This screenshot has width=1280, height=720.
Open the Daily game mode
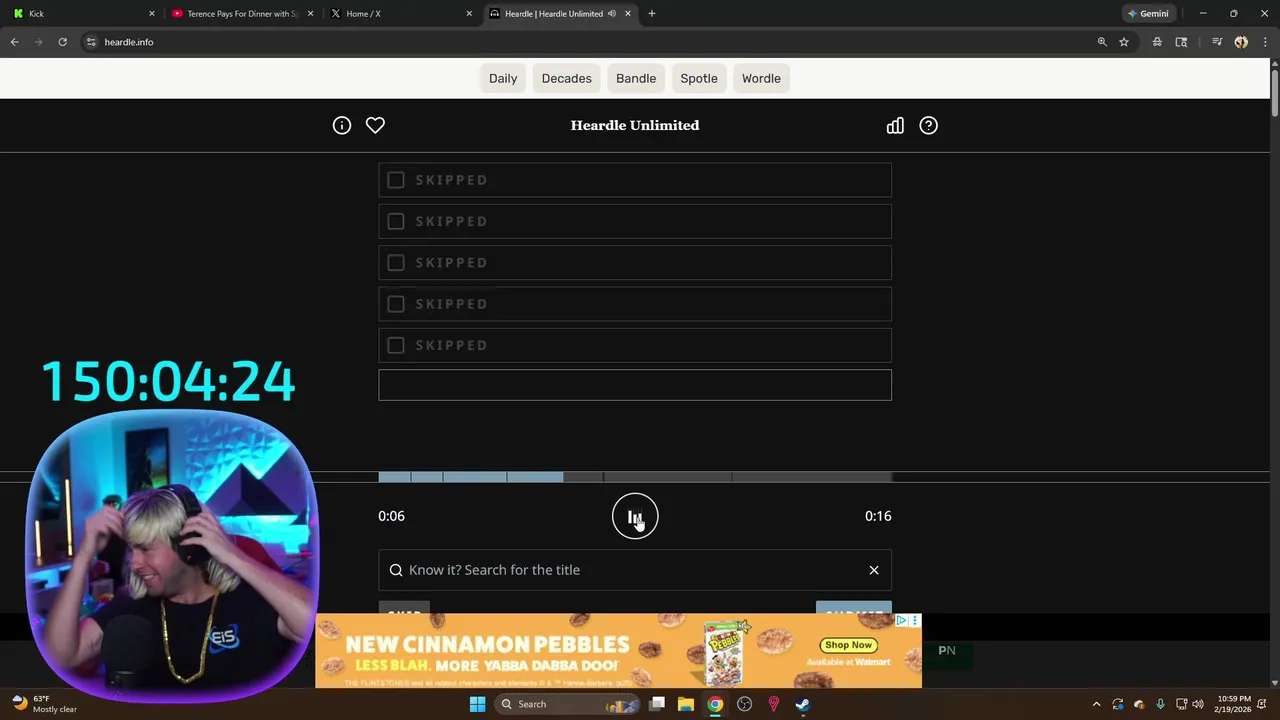(503, 78)
